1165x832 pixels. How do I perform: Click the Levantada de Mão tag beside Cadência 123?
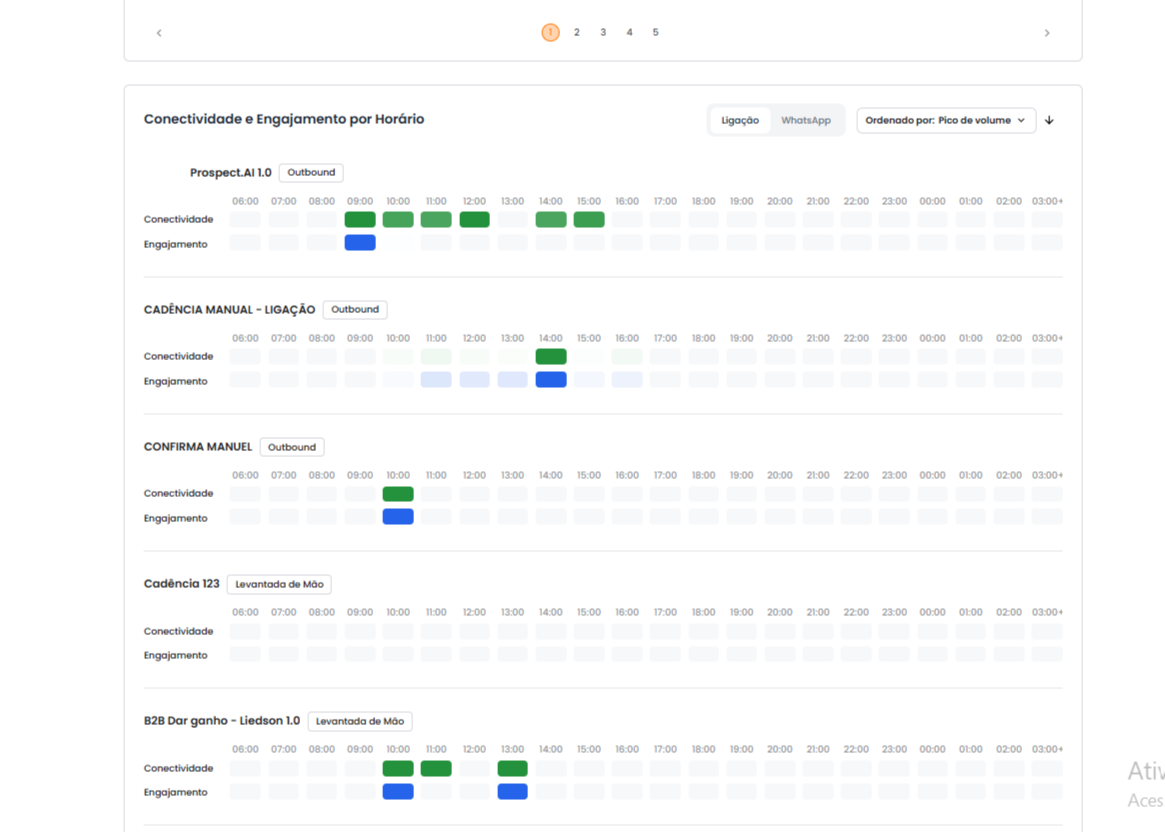point(279,585)
